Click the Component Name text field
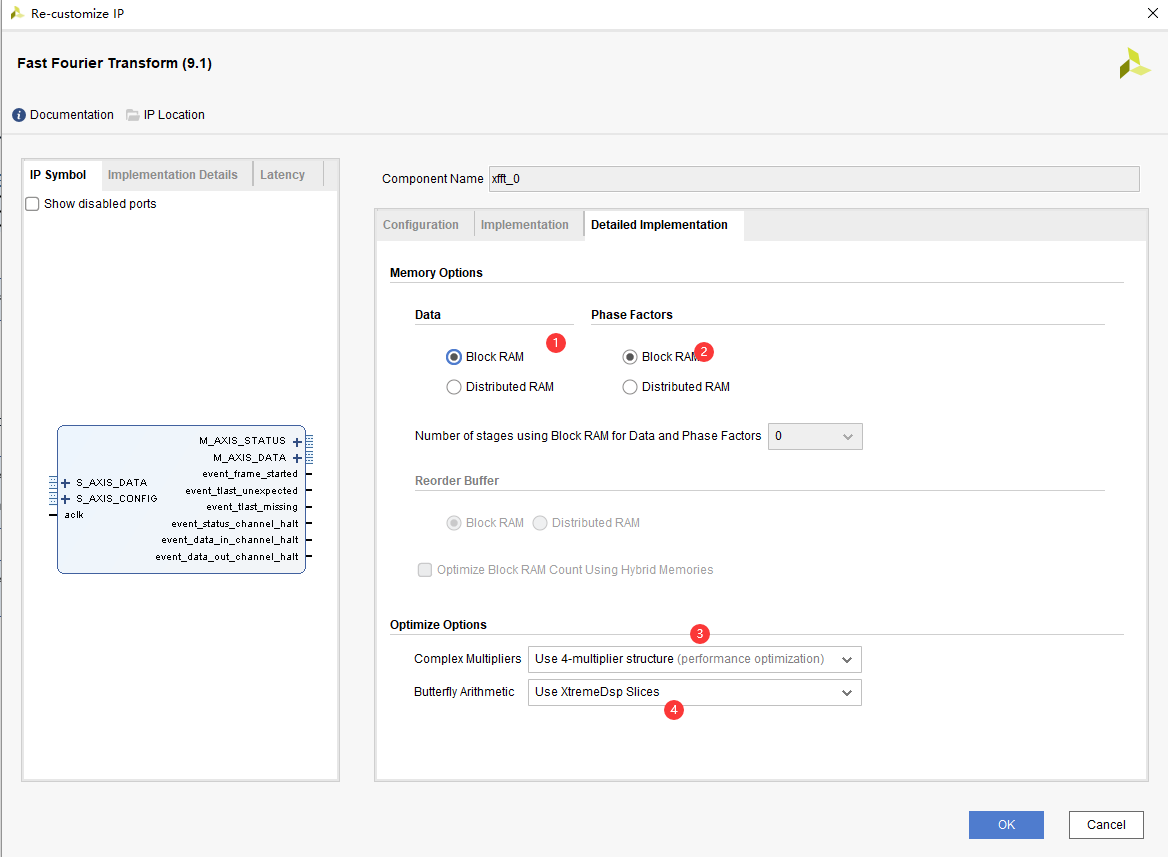 (814, 179)
